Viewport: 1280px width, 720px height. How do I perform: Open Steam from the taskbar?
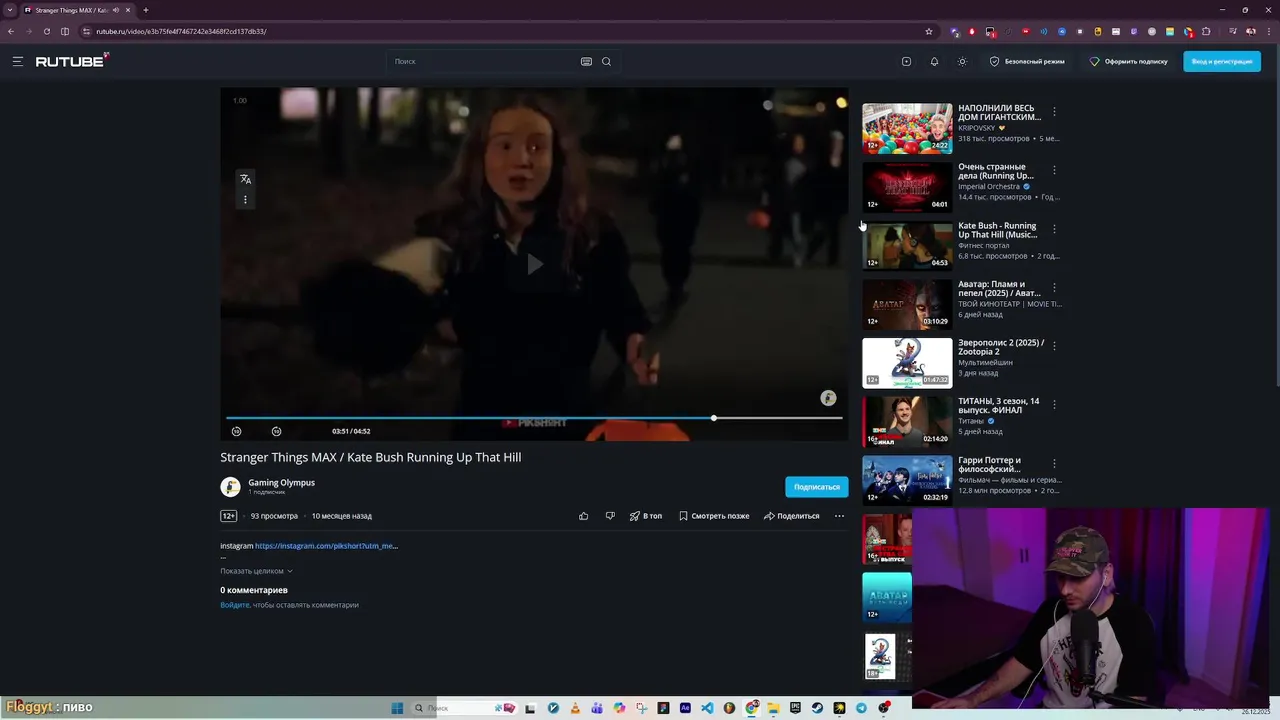(817, 708)
